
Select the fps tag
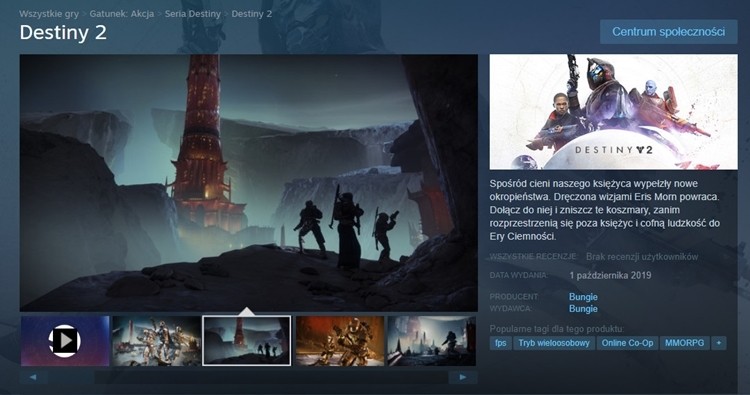pyautogui.click(x=501, y=343)
